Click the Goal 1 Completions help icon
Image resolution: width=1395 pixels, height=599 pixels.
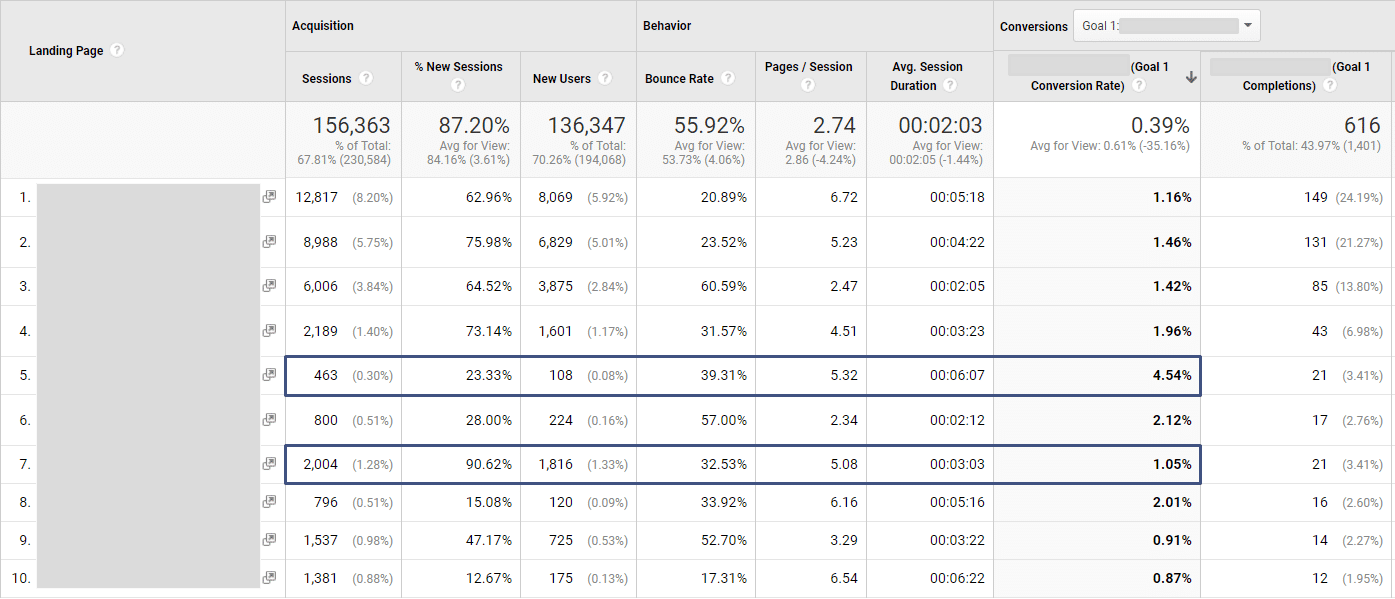[x=1329, y=85]
